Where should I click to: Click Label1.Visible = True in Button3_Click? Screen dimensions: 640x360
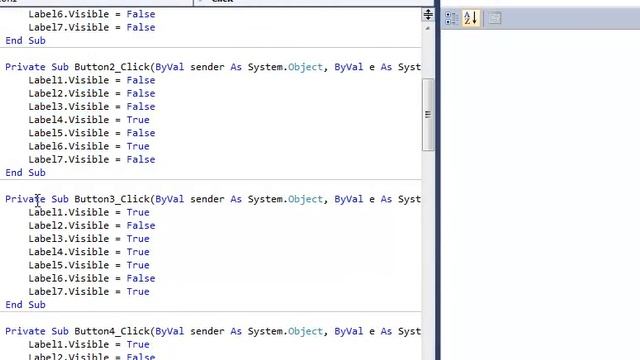tap(89, 213)
